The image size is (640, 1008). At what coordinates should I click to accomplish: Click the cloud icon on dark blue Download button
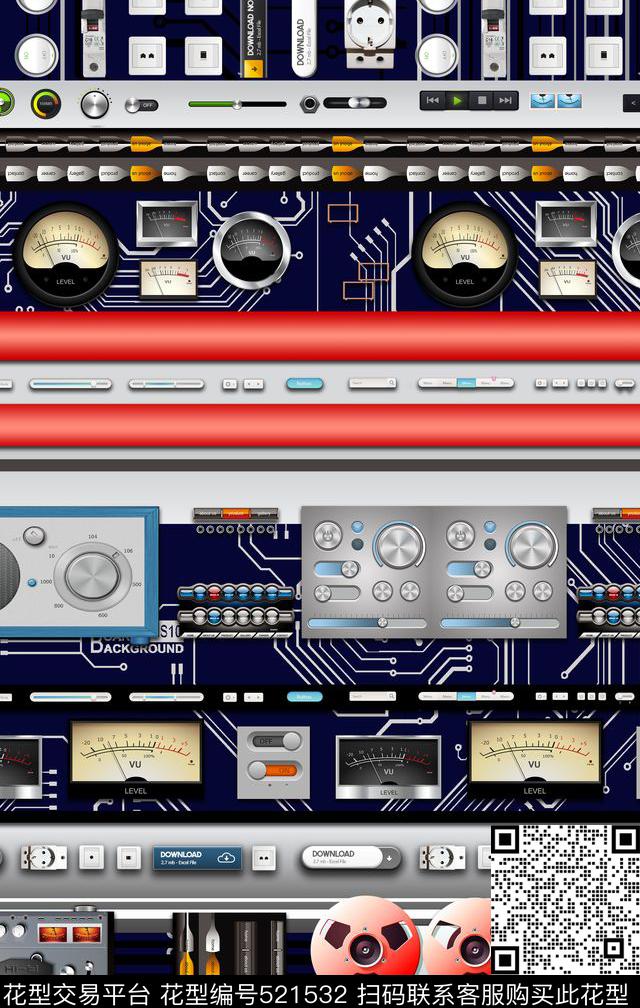tap(227, 857)
